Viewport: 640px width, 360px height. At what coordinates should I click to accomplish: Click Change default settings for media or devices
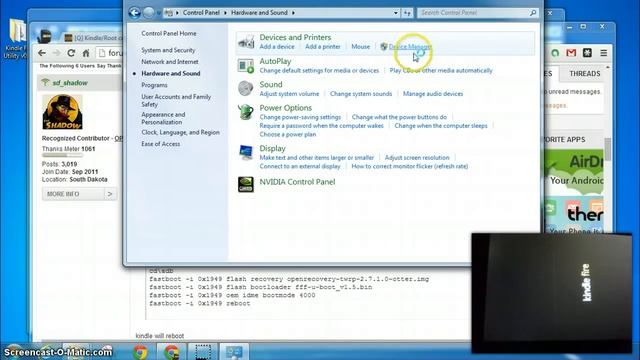319,71
